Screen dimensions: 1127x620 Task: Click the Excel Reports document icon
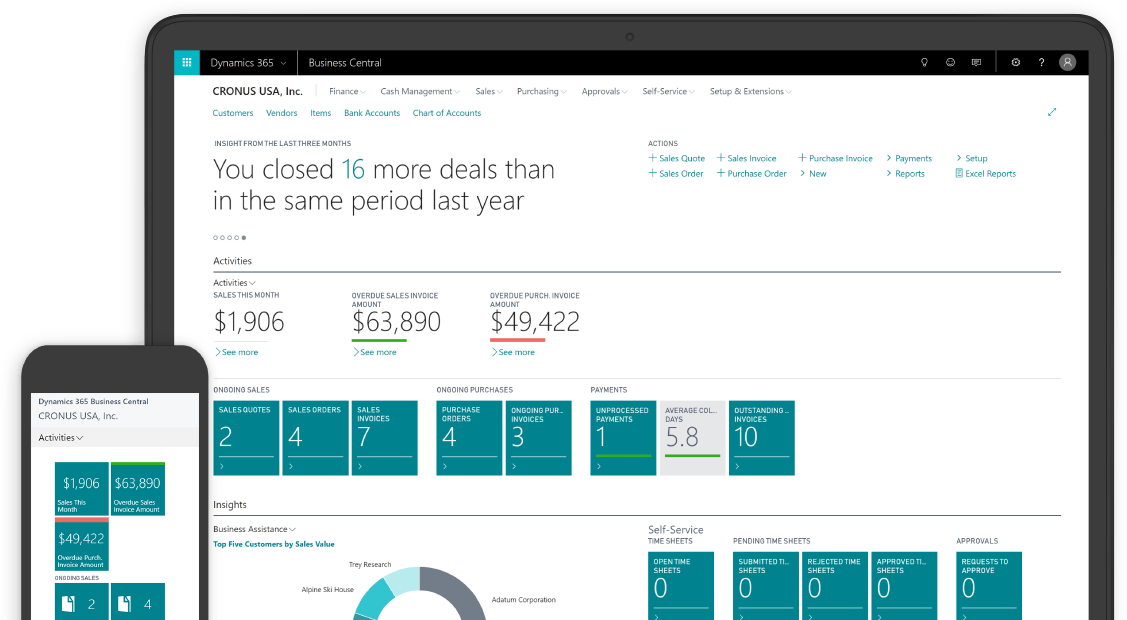[959, 173]
